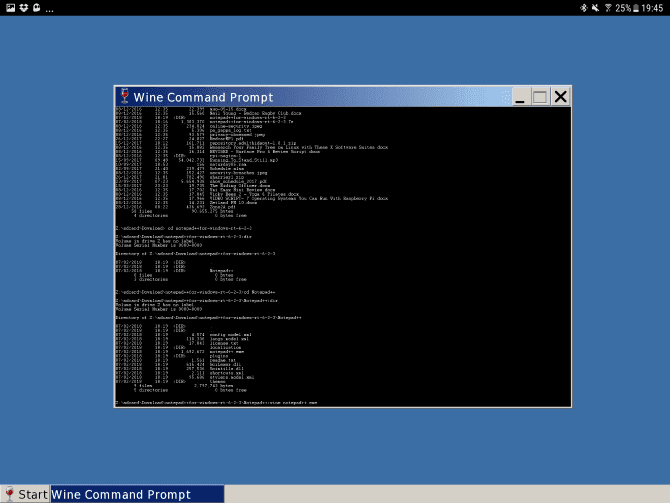
Task: Click the wine glass icon in title bar
Action: coord(124,97)
